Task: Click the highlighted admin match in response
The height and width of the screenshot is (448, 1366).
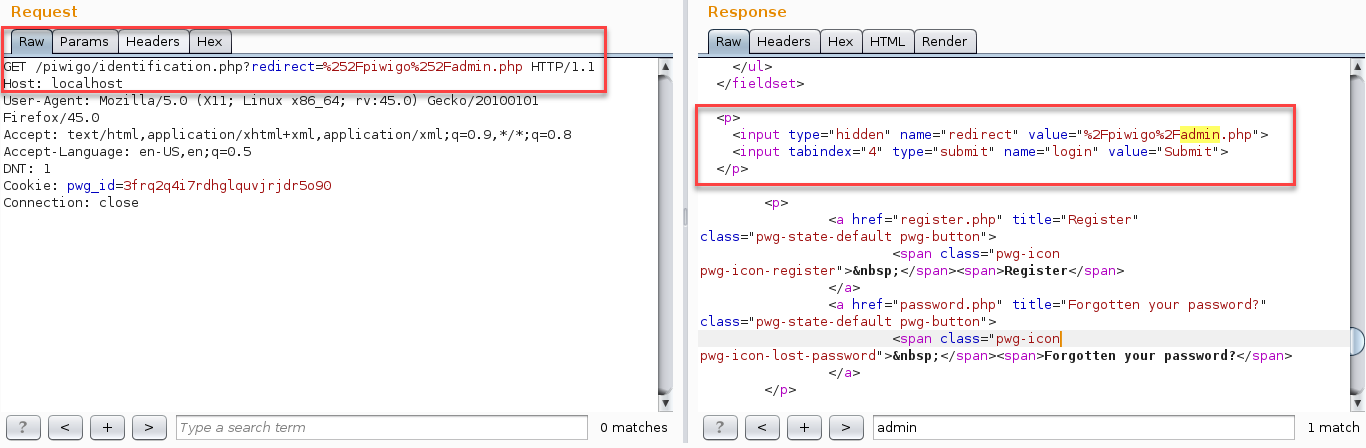Action: (x=1200, y=134)
